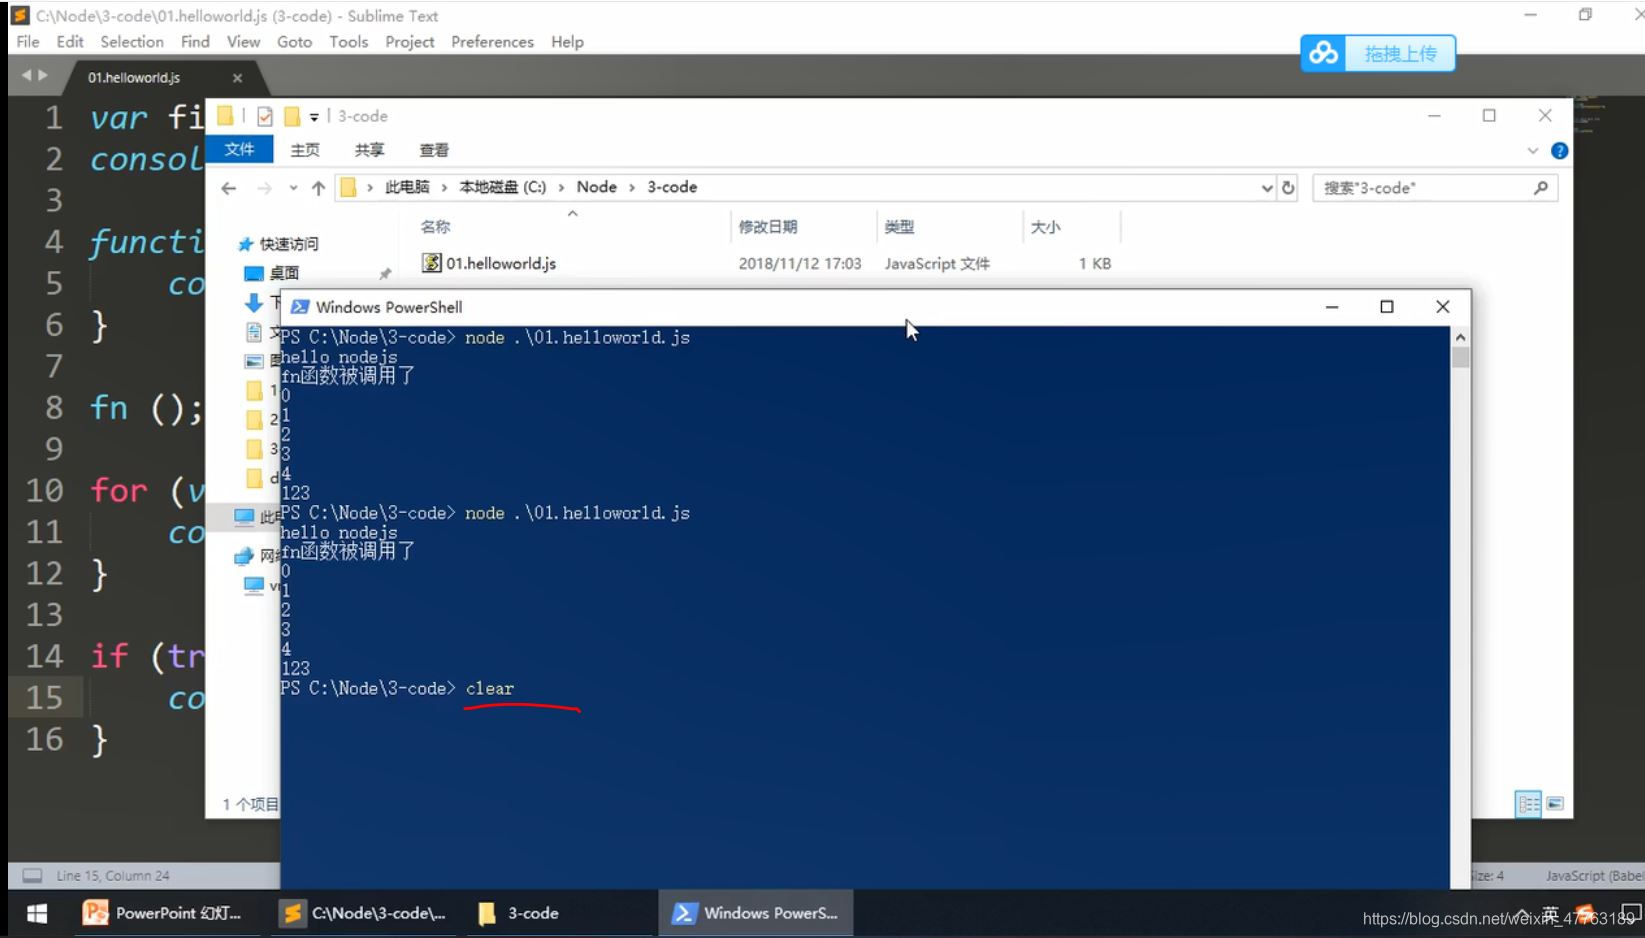Open the 文件 ribbon tab in Explorer
1645x938 pixels.
tap(239, 149)
